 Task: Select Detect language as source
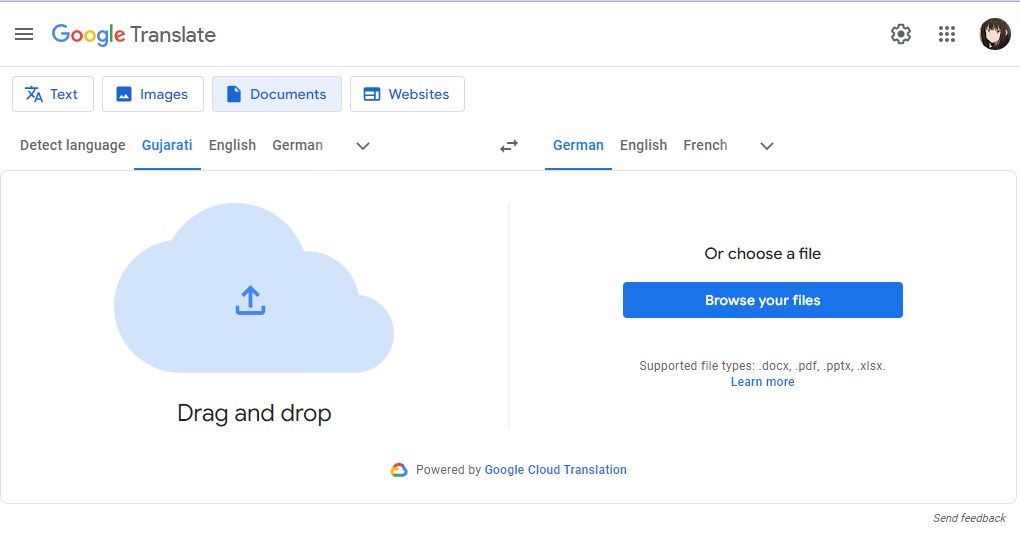(73, 145)
